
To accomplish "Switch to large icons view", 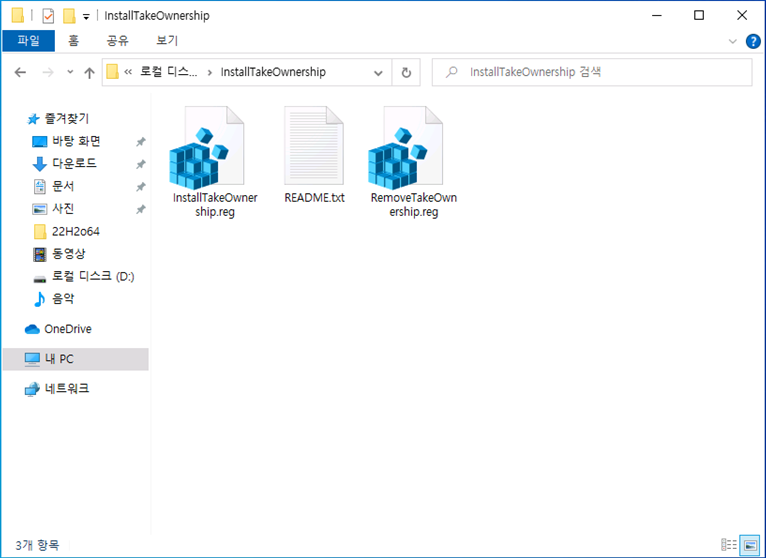I will coord(749,545).
